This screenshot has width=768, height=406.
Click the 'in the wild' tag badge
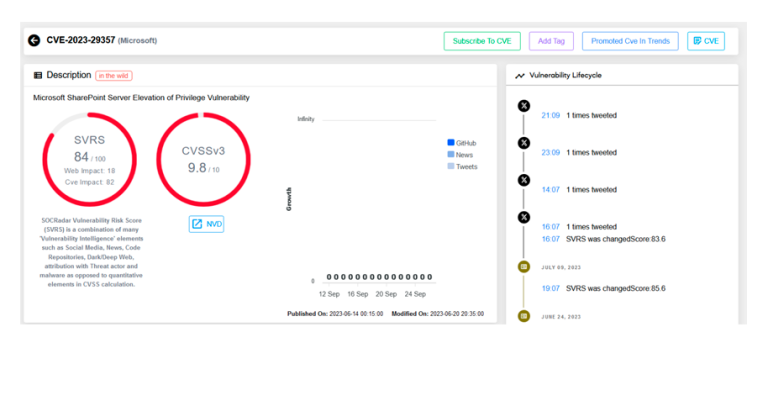pyautogui.click(x=114, y=75)
